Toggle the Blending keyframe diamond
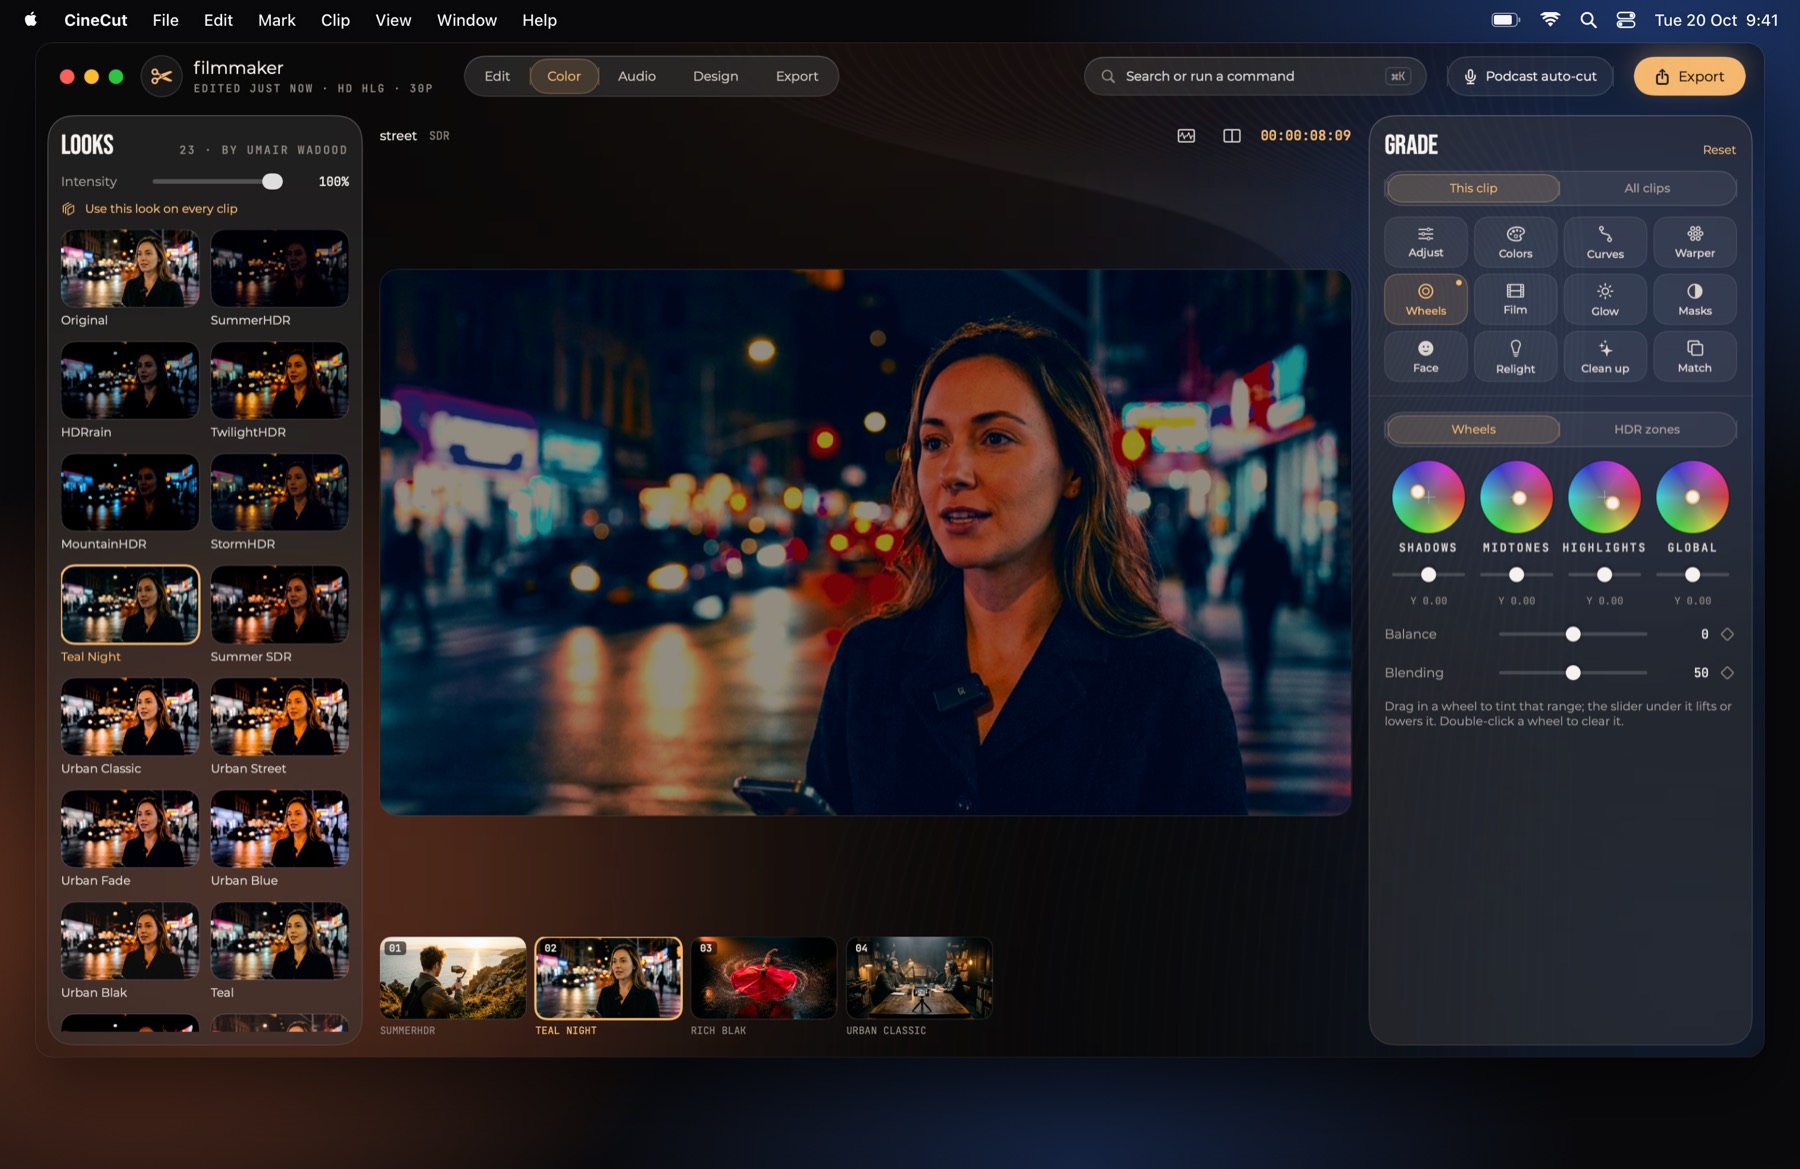Image resolution: width=1800 pixels, height=1169 pixels. [x=1727, y=673]
